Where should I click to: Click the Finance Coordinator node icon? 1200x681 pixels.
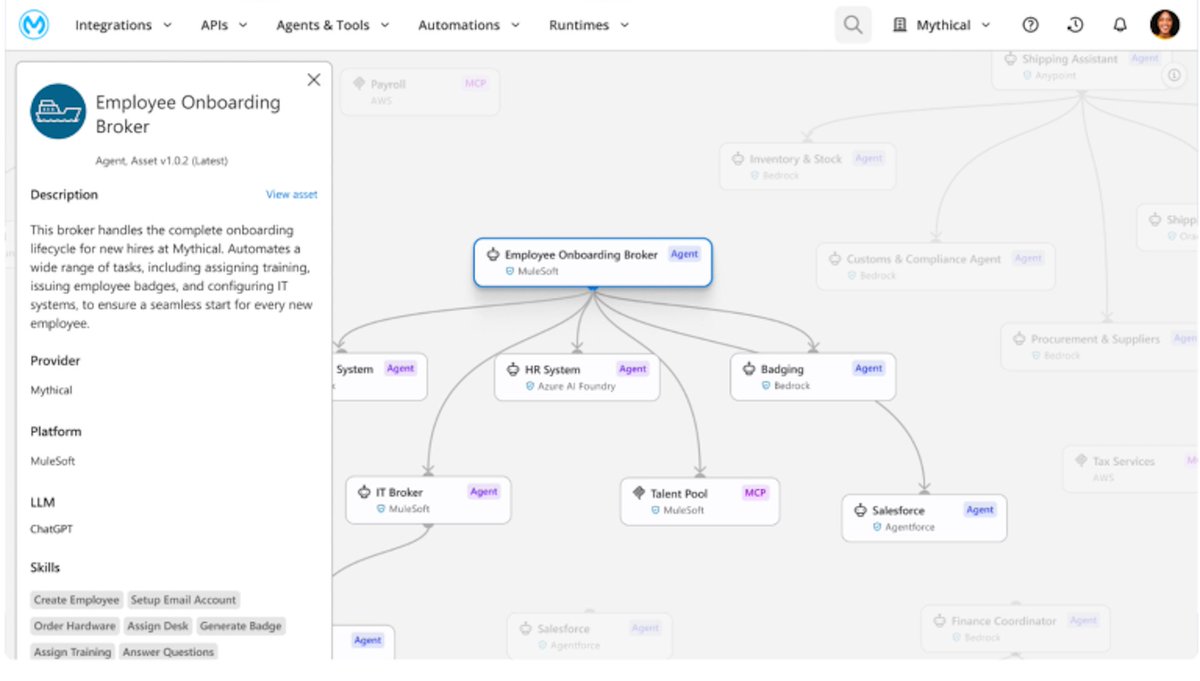pos(940,621)
